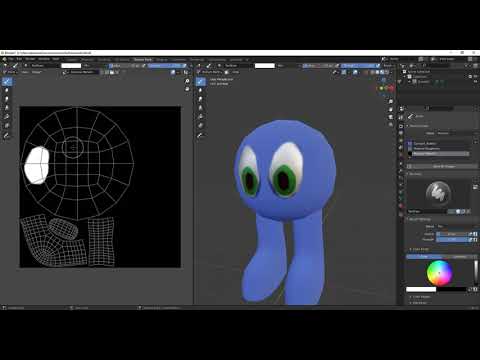480x360 pixels.
Task: Select the Clone tool in the 3D viewport
Action: [200, 108]
